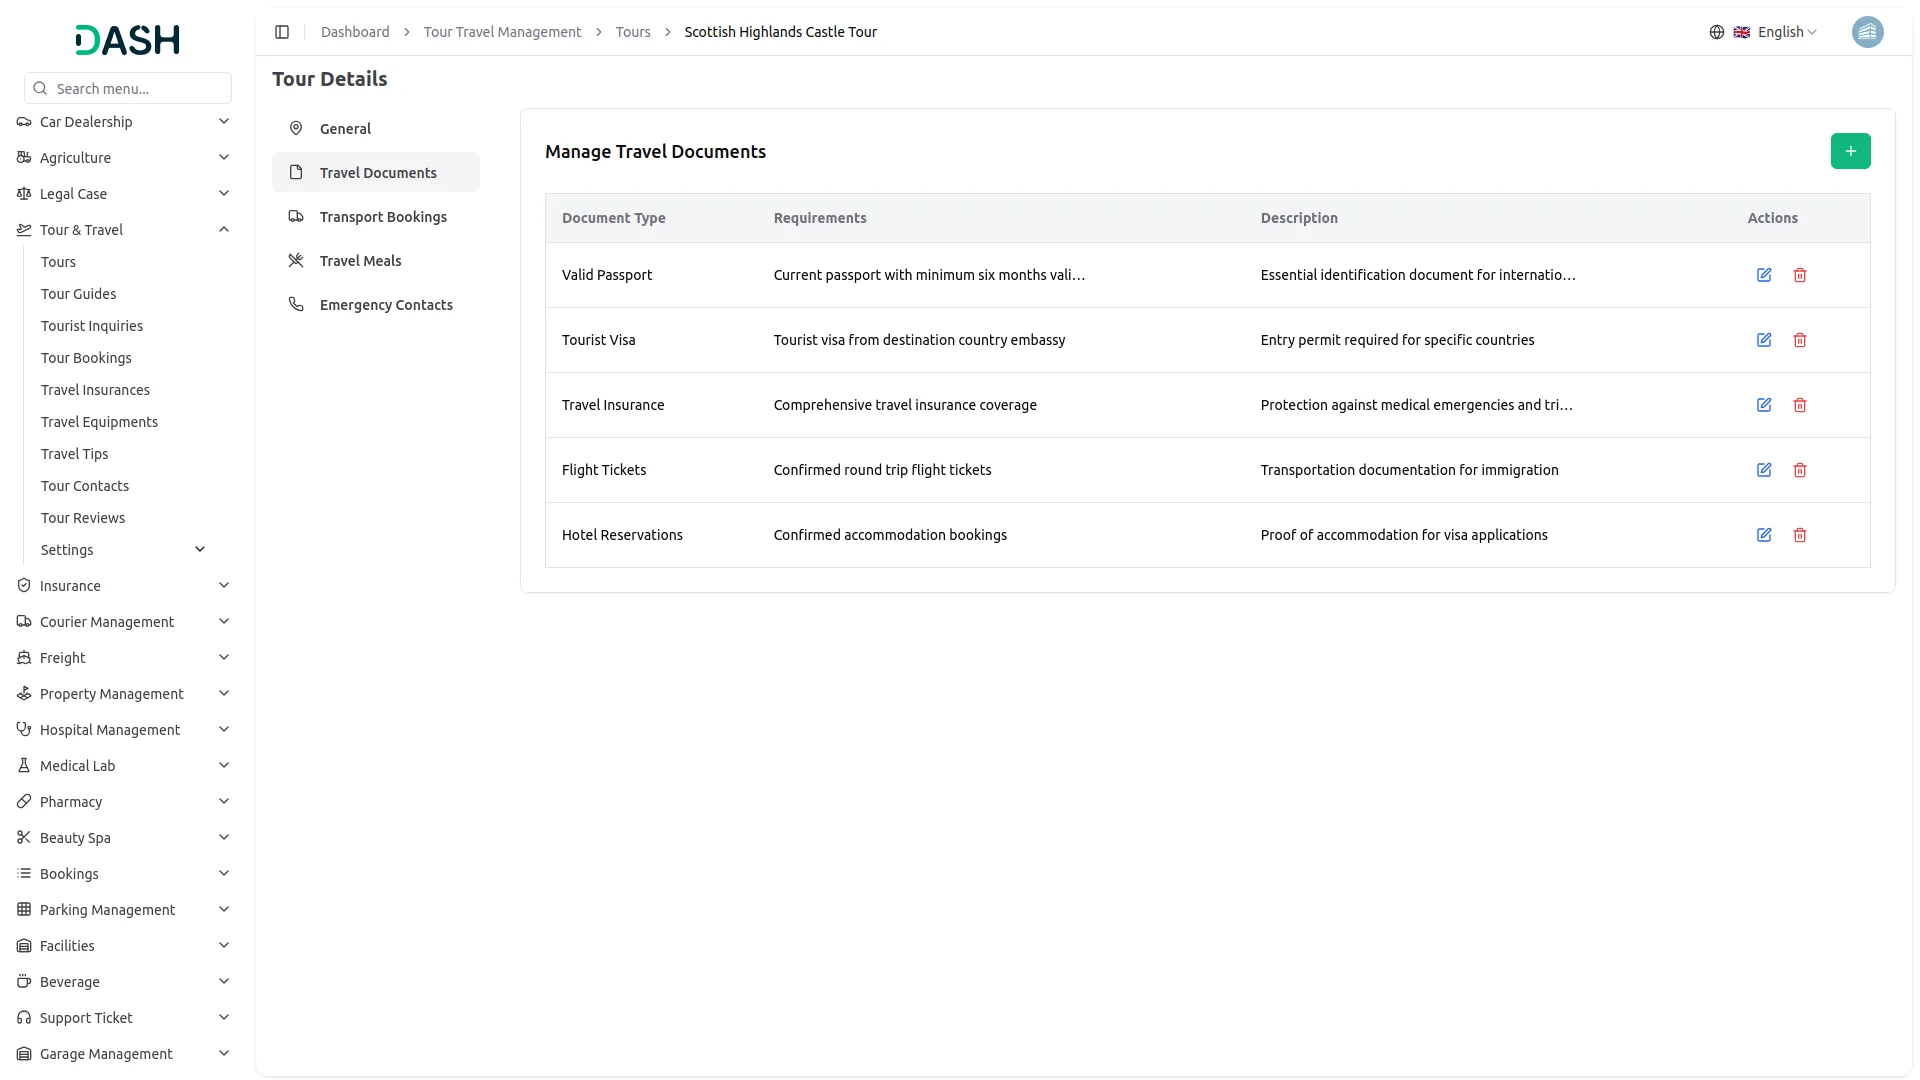The height and width of the screenshot is (1080, 1920).
Task: Edit the Travel Insurance document entry
Action: pyautogui.click(x=1764, y=405)
